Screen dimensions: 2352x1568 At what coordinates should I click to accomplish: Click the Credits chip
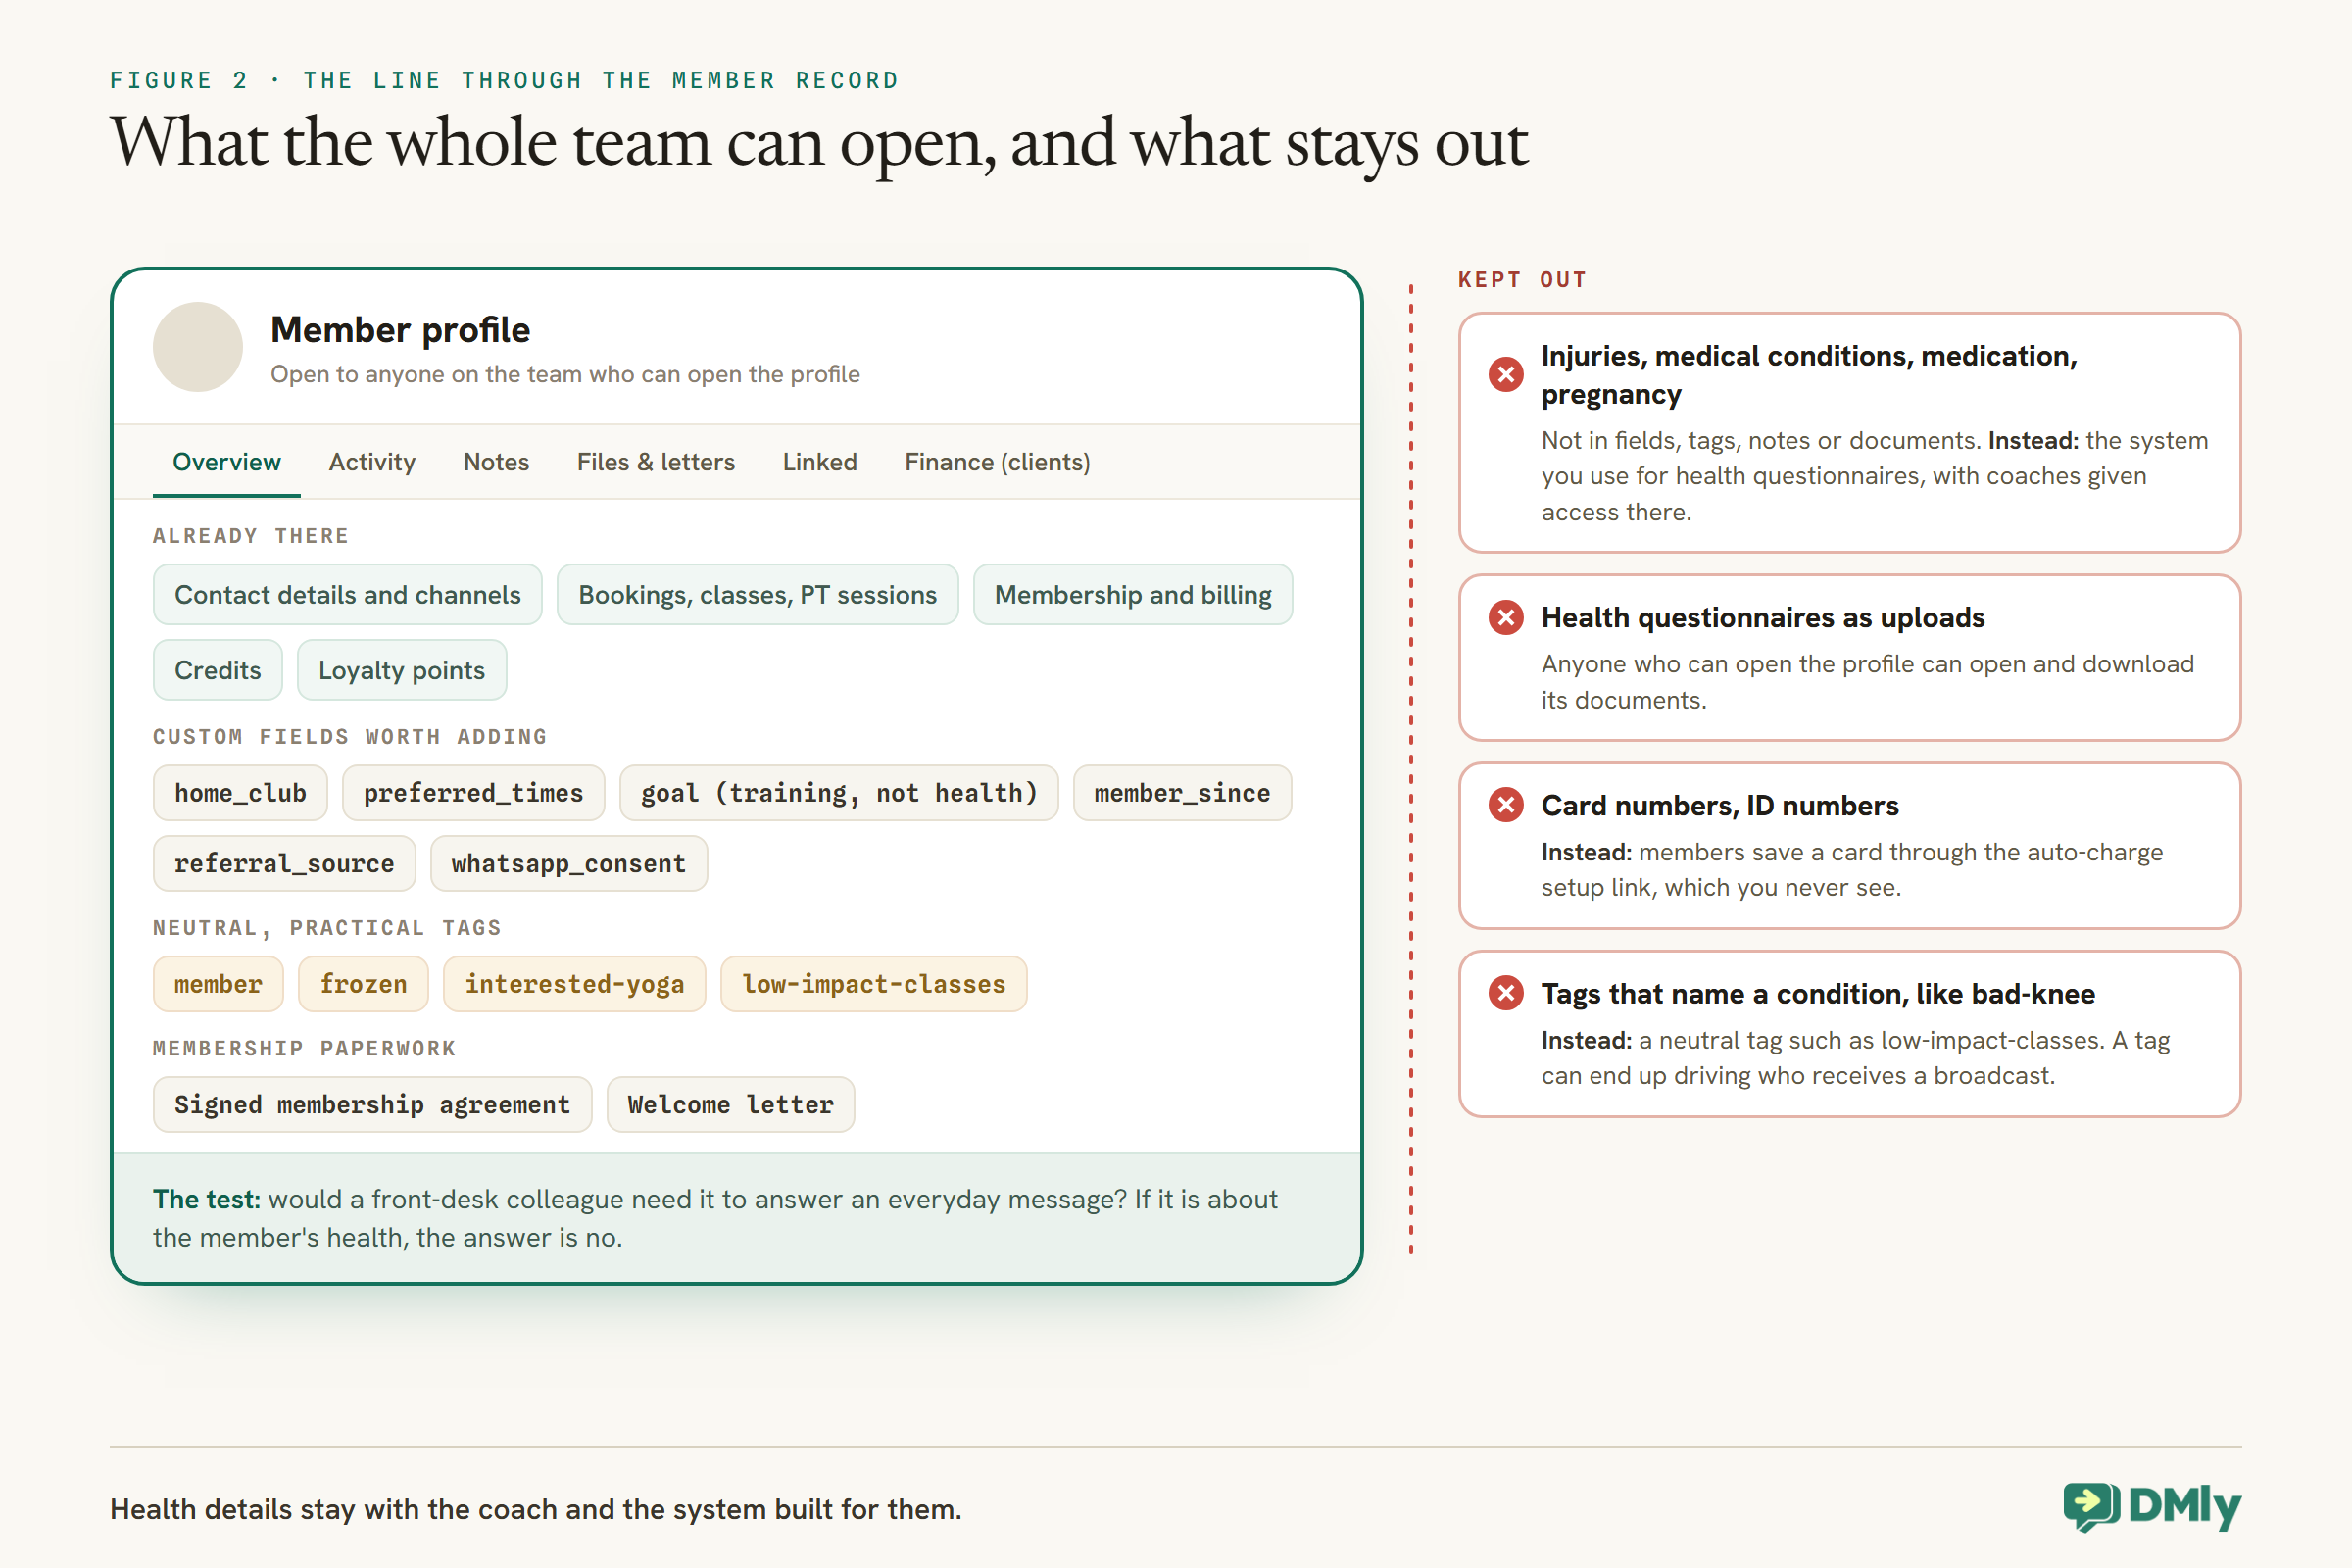(218, 670)
